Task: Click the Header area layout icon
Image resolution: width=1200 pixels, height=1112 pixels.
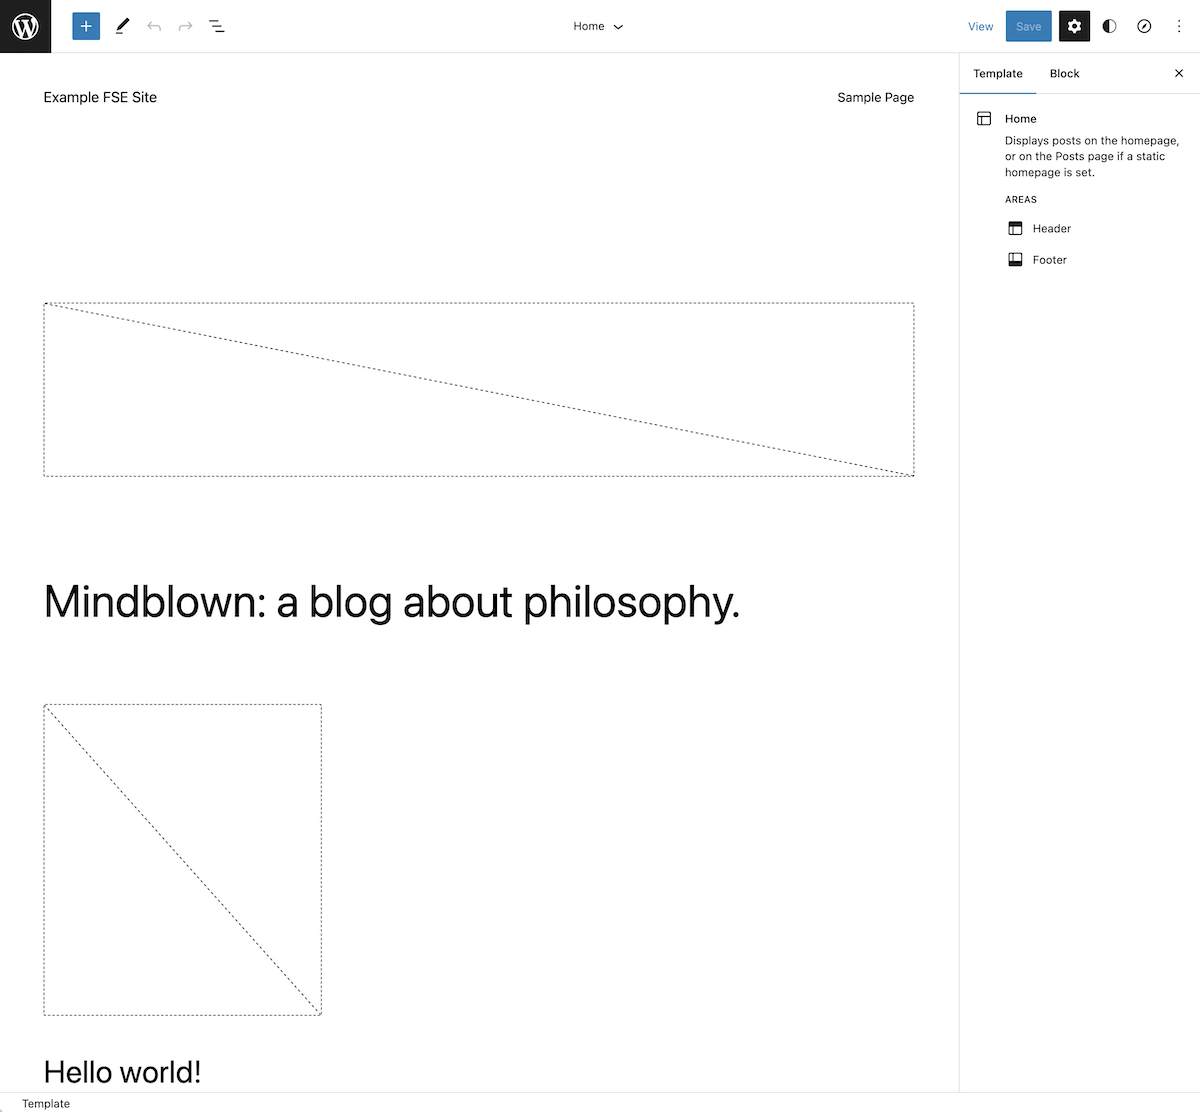Action: click(1015, 228)
